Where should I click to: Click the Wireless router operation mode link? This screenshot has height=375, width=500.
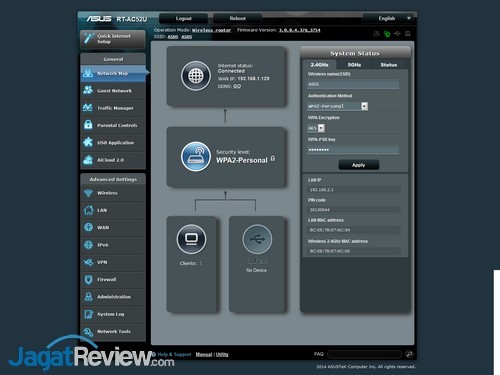pyautogui.click(x=211, y=30)
